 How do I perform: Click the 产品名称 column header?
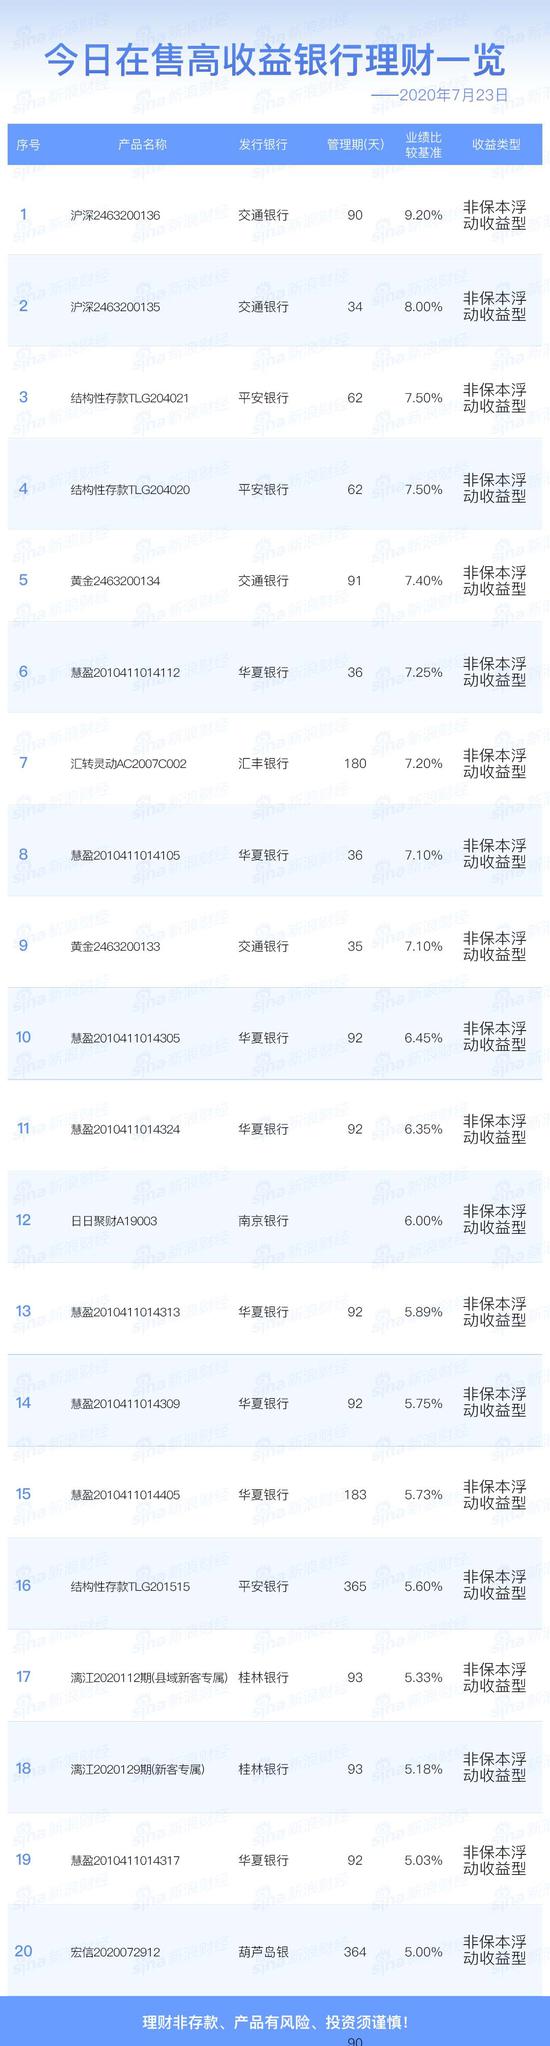click(142, 144)
